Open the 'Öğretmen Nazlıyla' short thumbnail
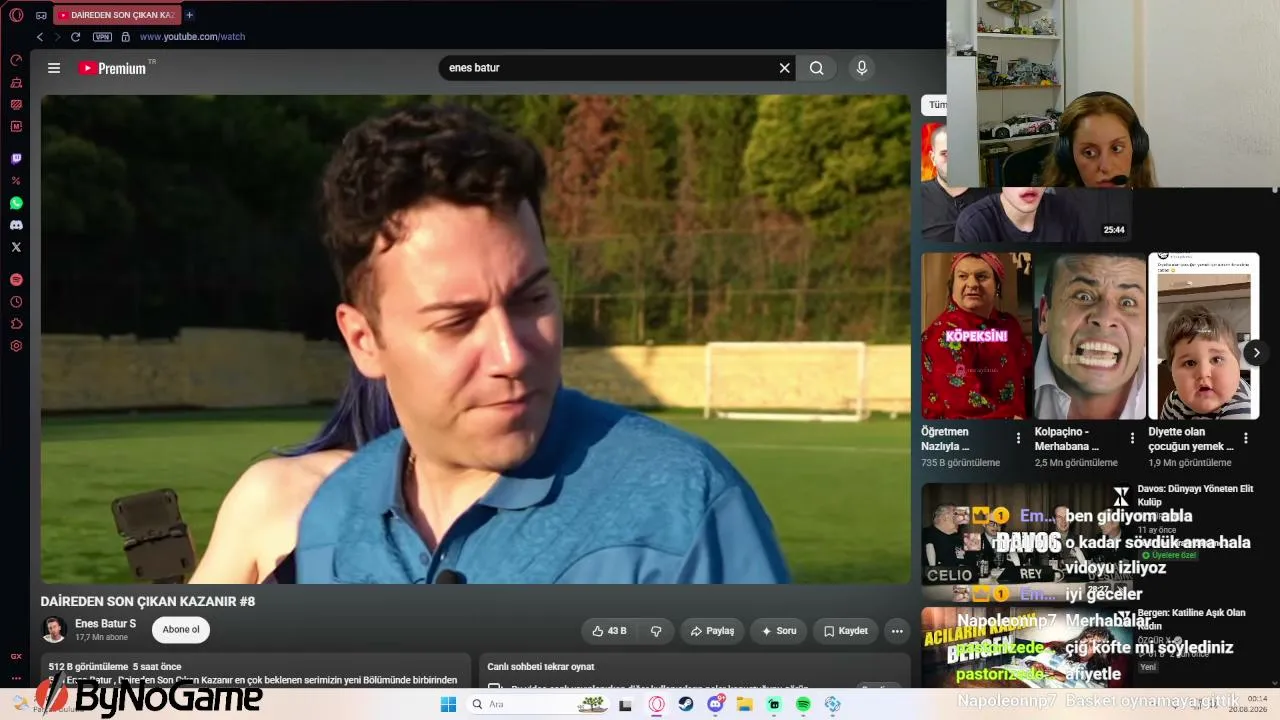Viewport: 1280px width, 720px height. pos(975,336)
